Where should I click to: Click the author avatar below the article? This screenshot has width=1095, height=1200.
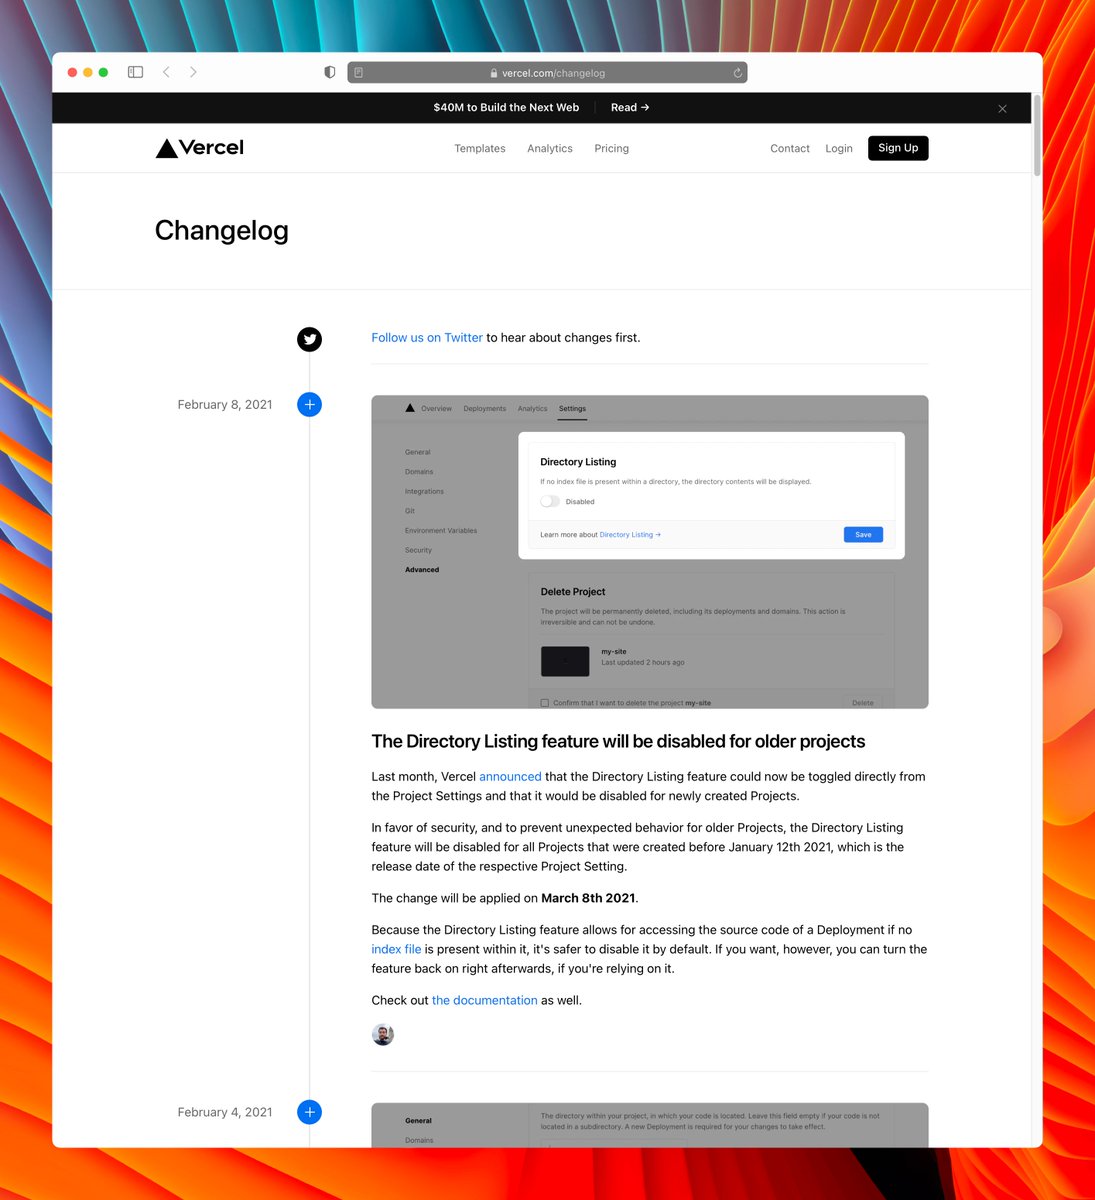coord(383,1035)
